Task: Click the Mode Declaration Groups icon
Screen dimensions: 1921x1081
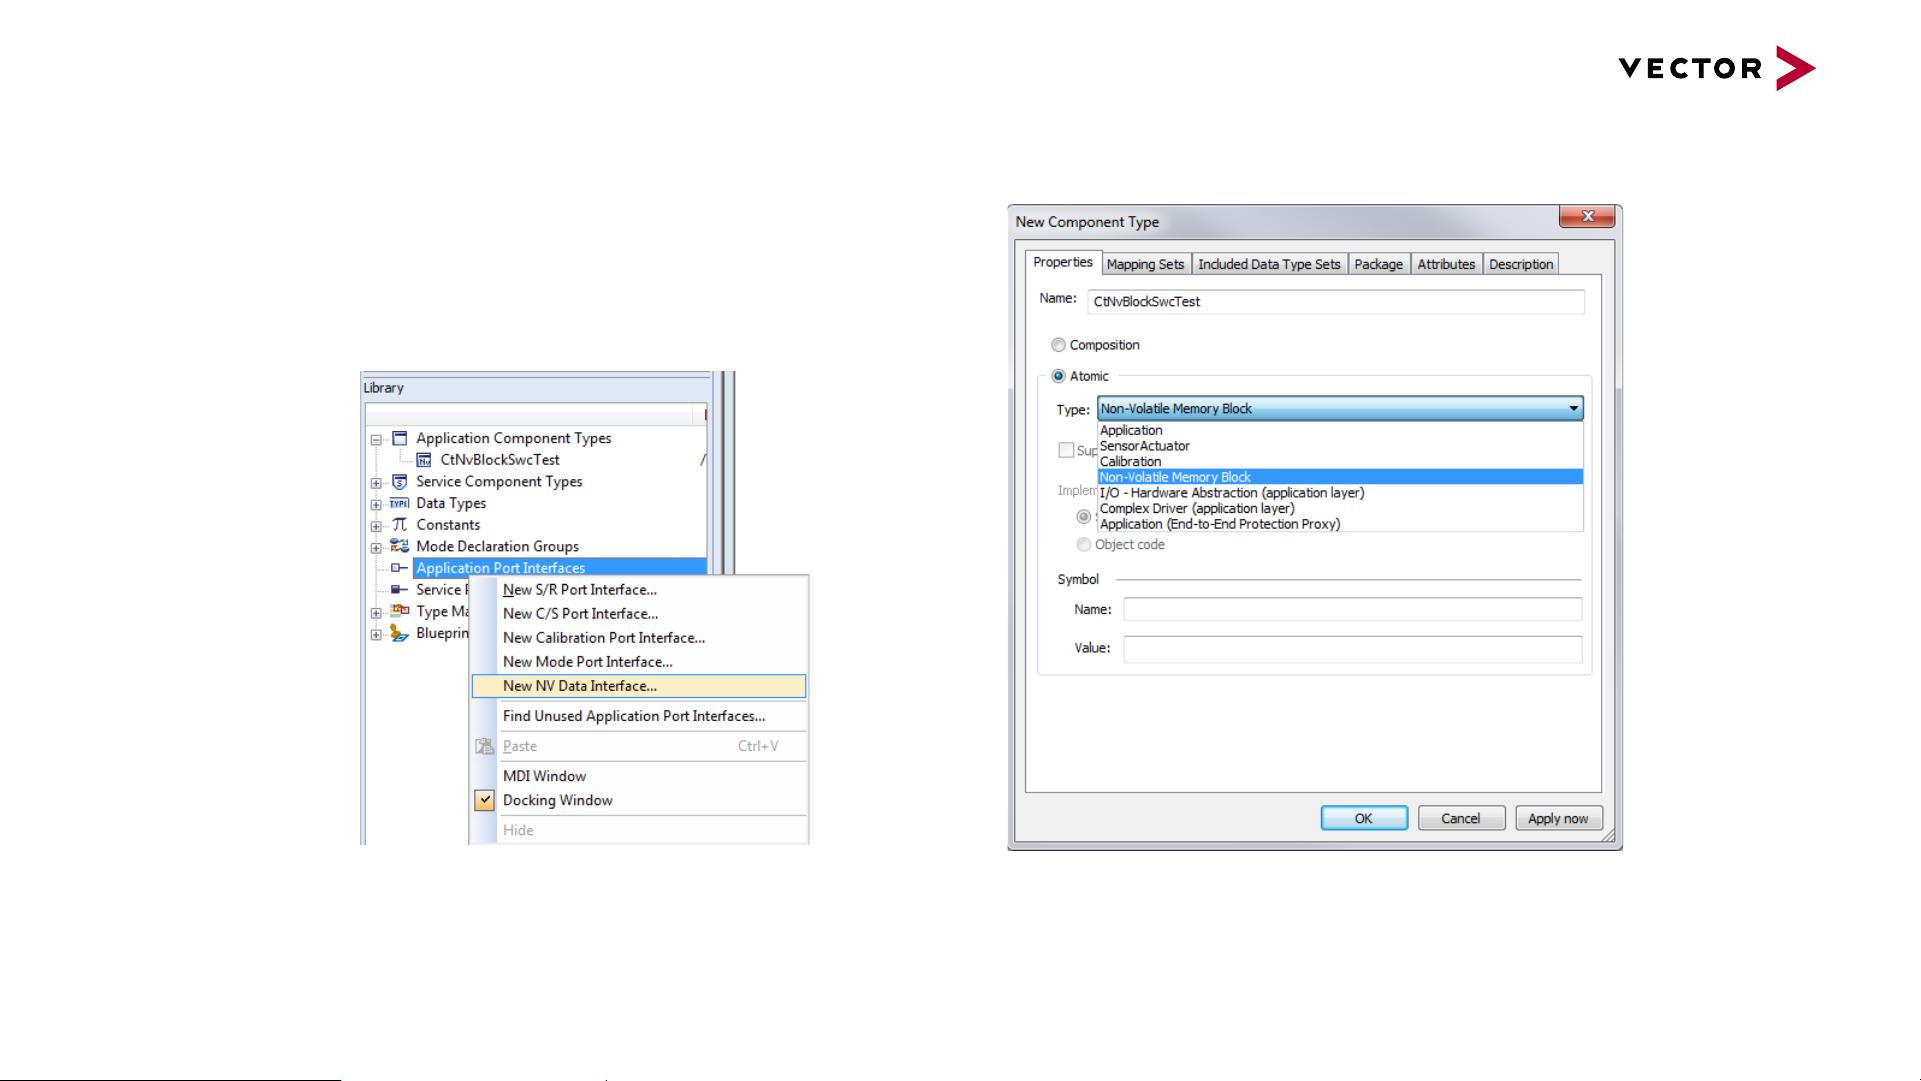Action: click(400, 546)
